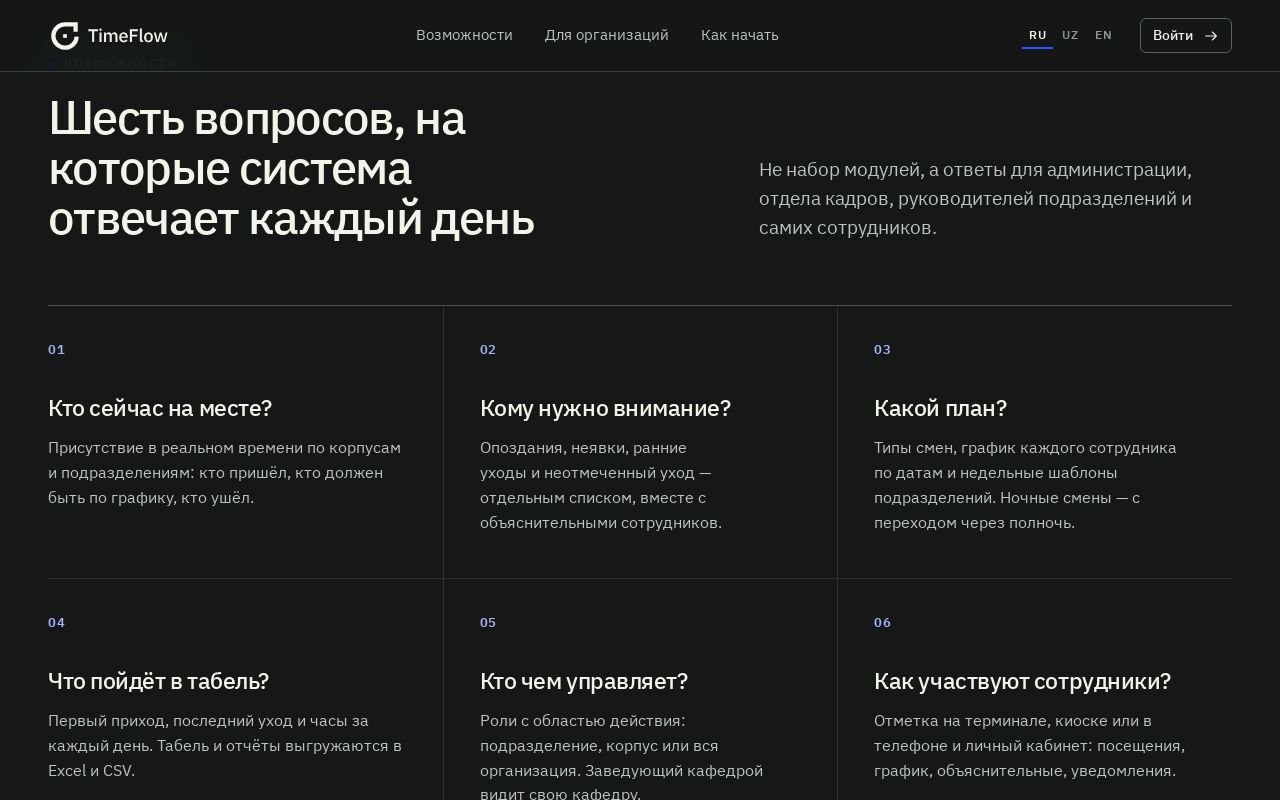The image size is (1280, 800).
Task: Switch language to RU
Action: point(1038,35)
